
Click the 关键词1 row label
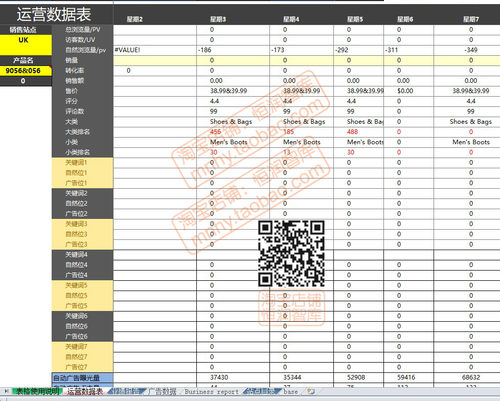point(83,163)
